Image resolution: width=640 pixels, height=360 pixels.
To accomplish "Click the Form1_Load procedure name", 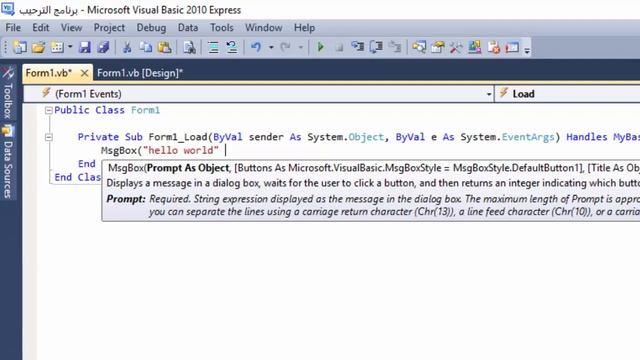I will (x=178, y=137).
